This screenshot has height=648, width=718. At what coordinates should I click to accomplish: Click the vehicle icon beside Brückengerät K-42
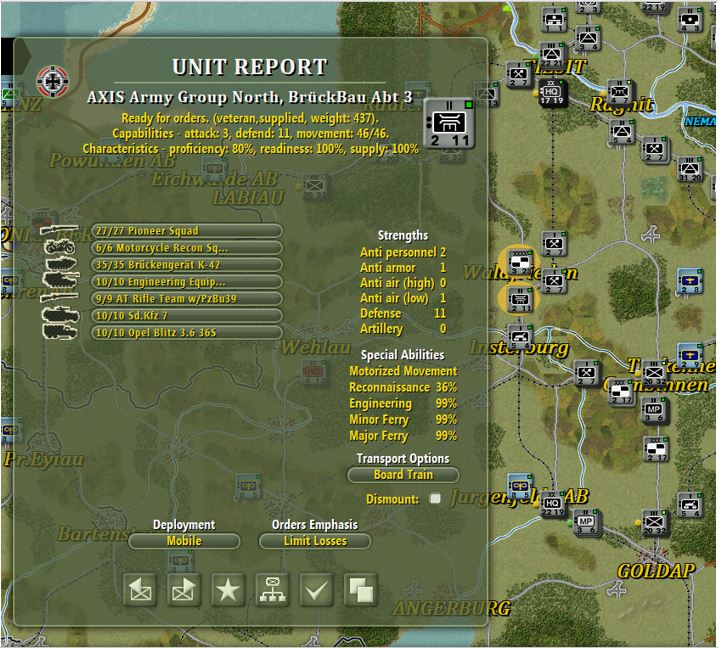coord(60,265)
